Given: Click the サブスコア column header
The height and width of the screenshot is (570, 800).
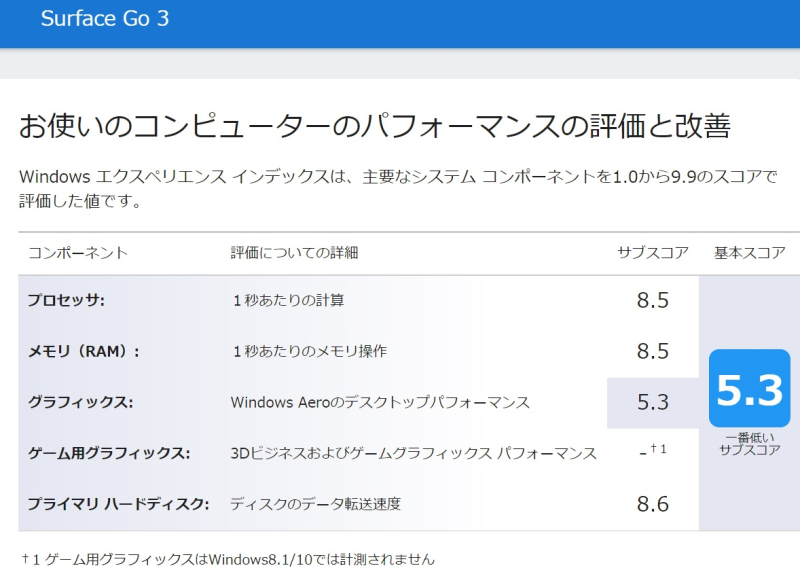Looking at the screenshot, I should tap(653, 253).
